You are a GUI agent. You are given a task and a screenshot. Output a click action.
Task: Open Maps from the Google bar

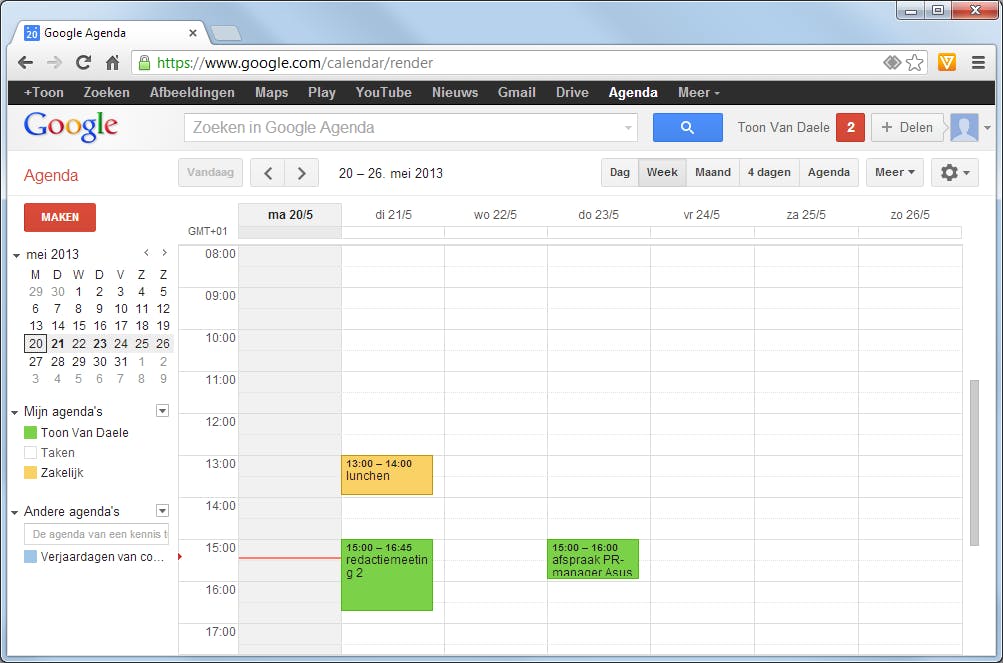271,92
